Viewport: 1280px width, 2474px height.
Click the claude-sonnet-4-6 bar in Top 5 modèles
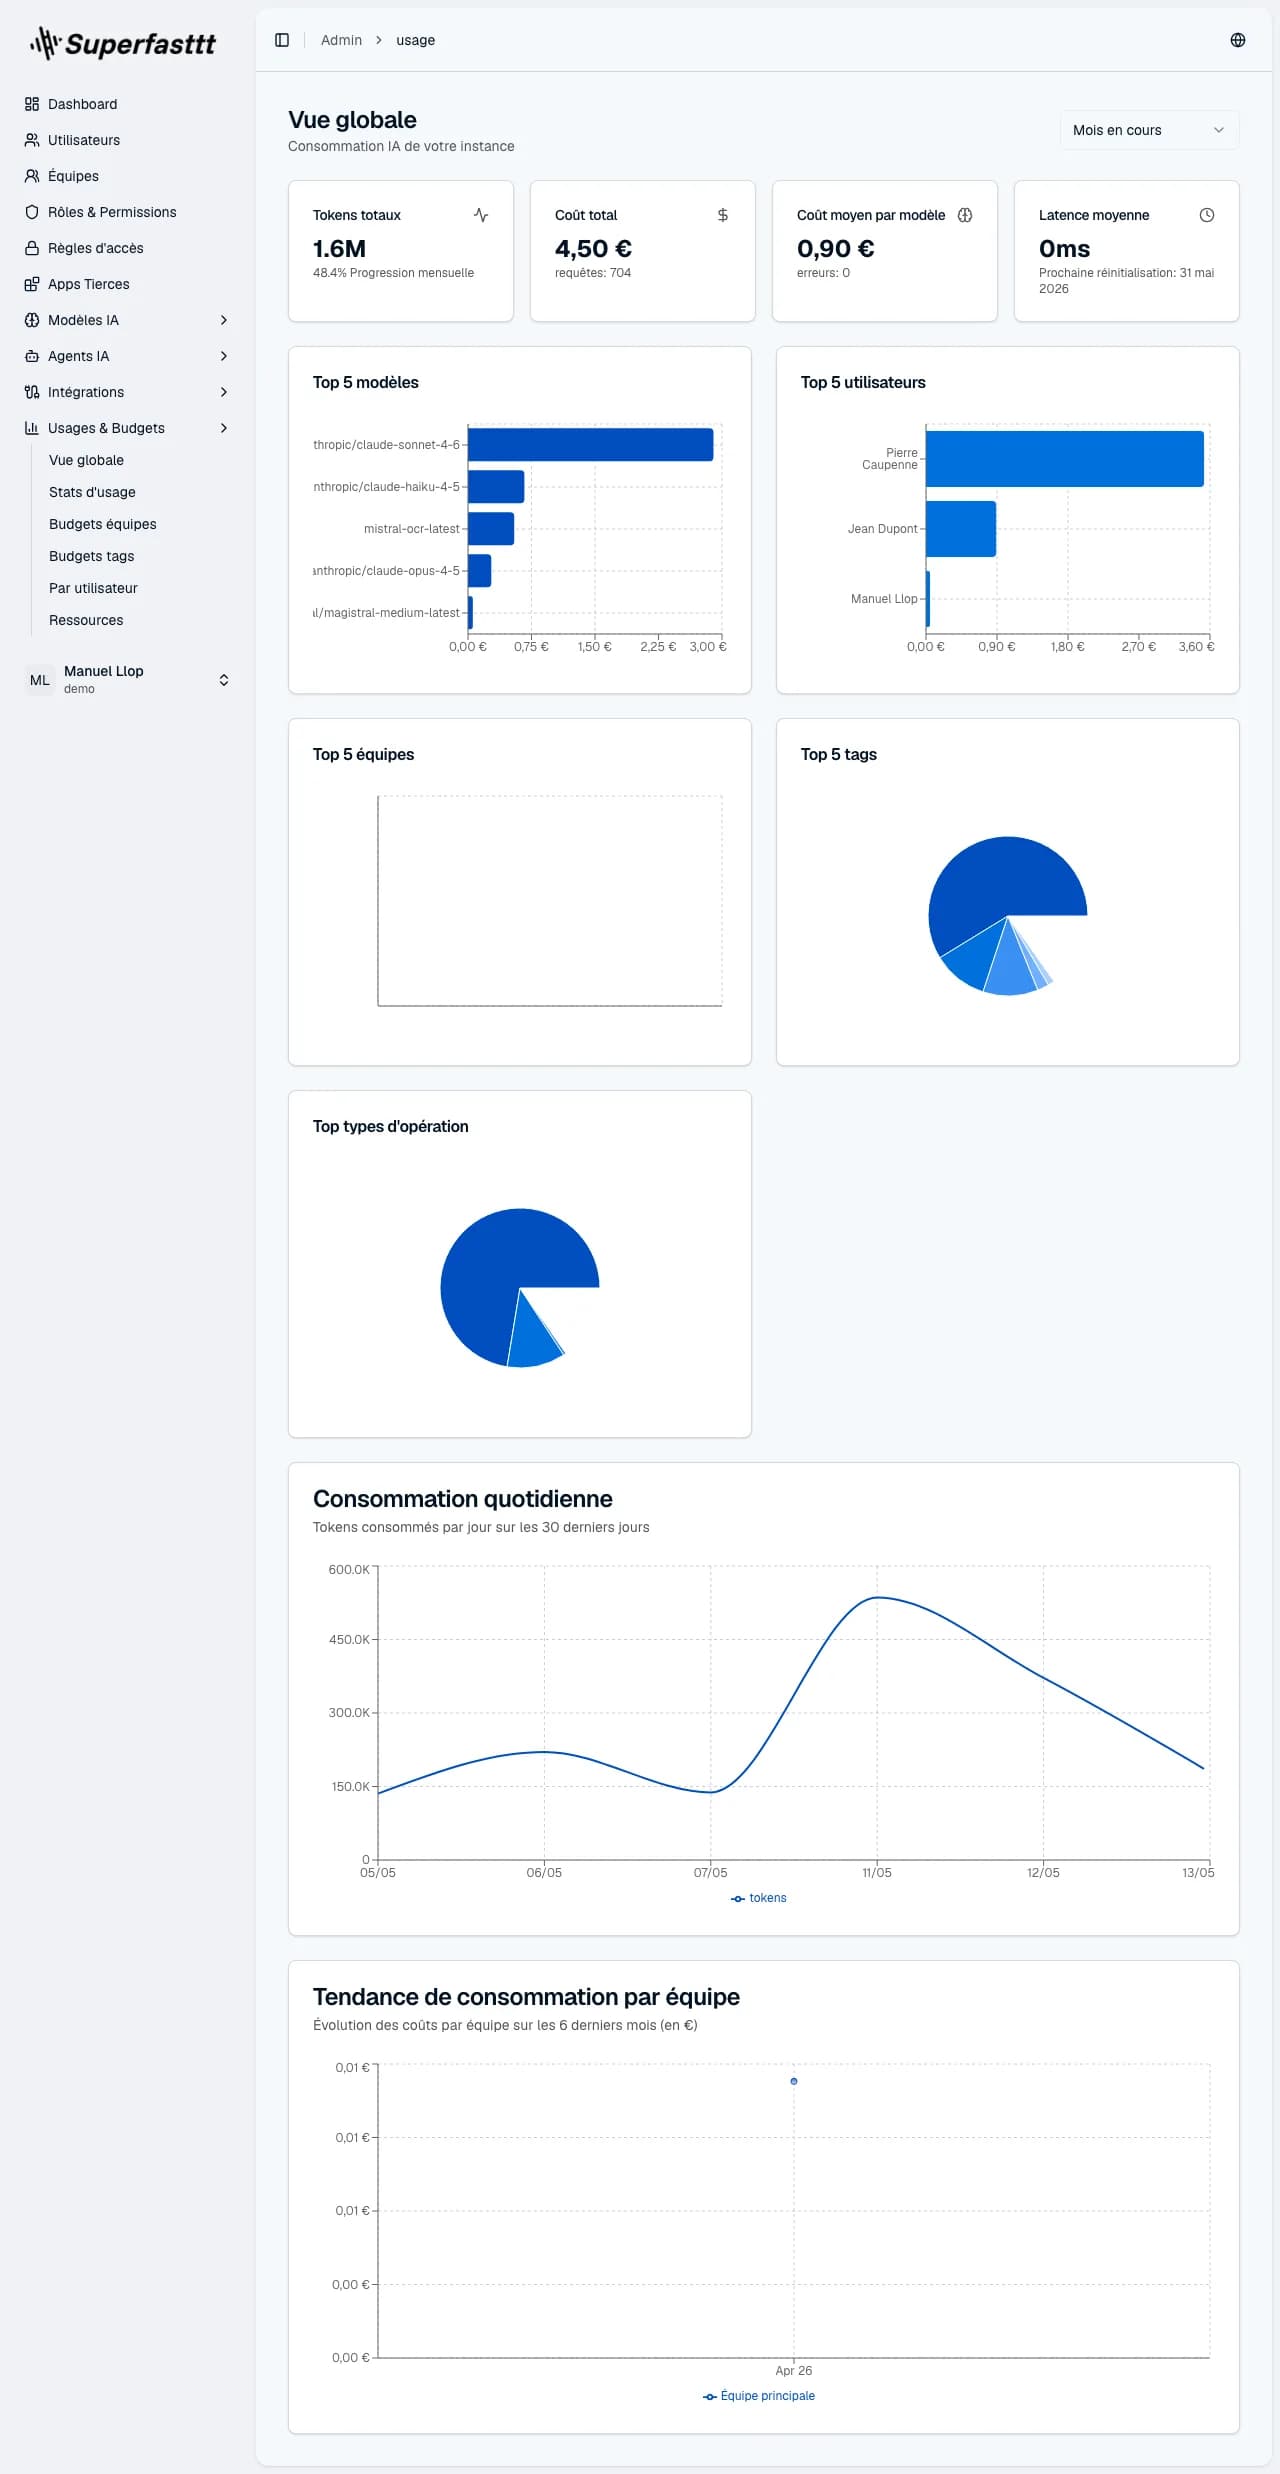(590, 445)
